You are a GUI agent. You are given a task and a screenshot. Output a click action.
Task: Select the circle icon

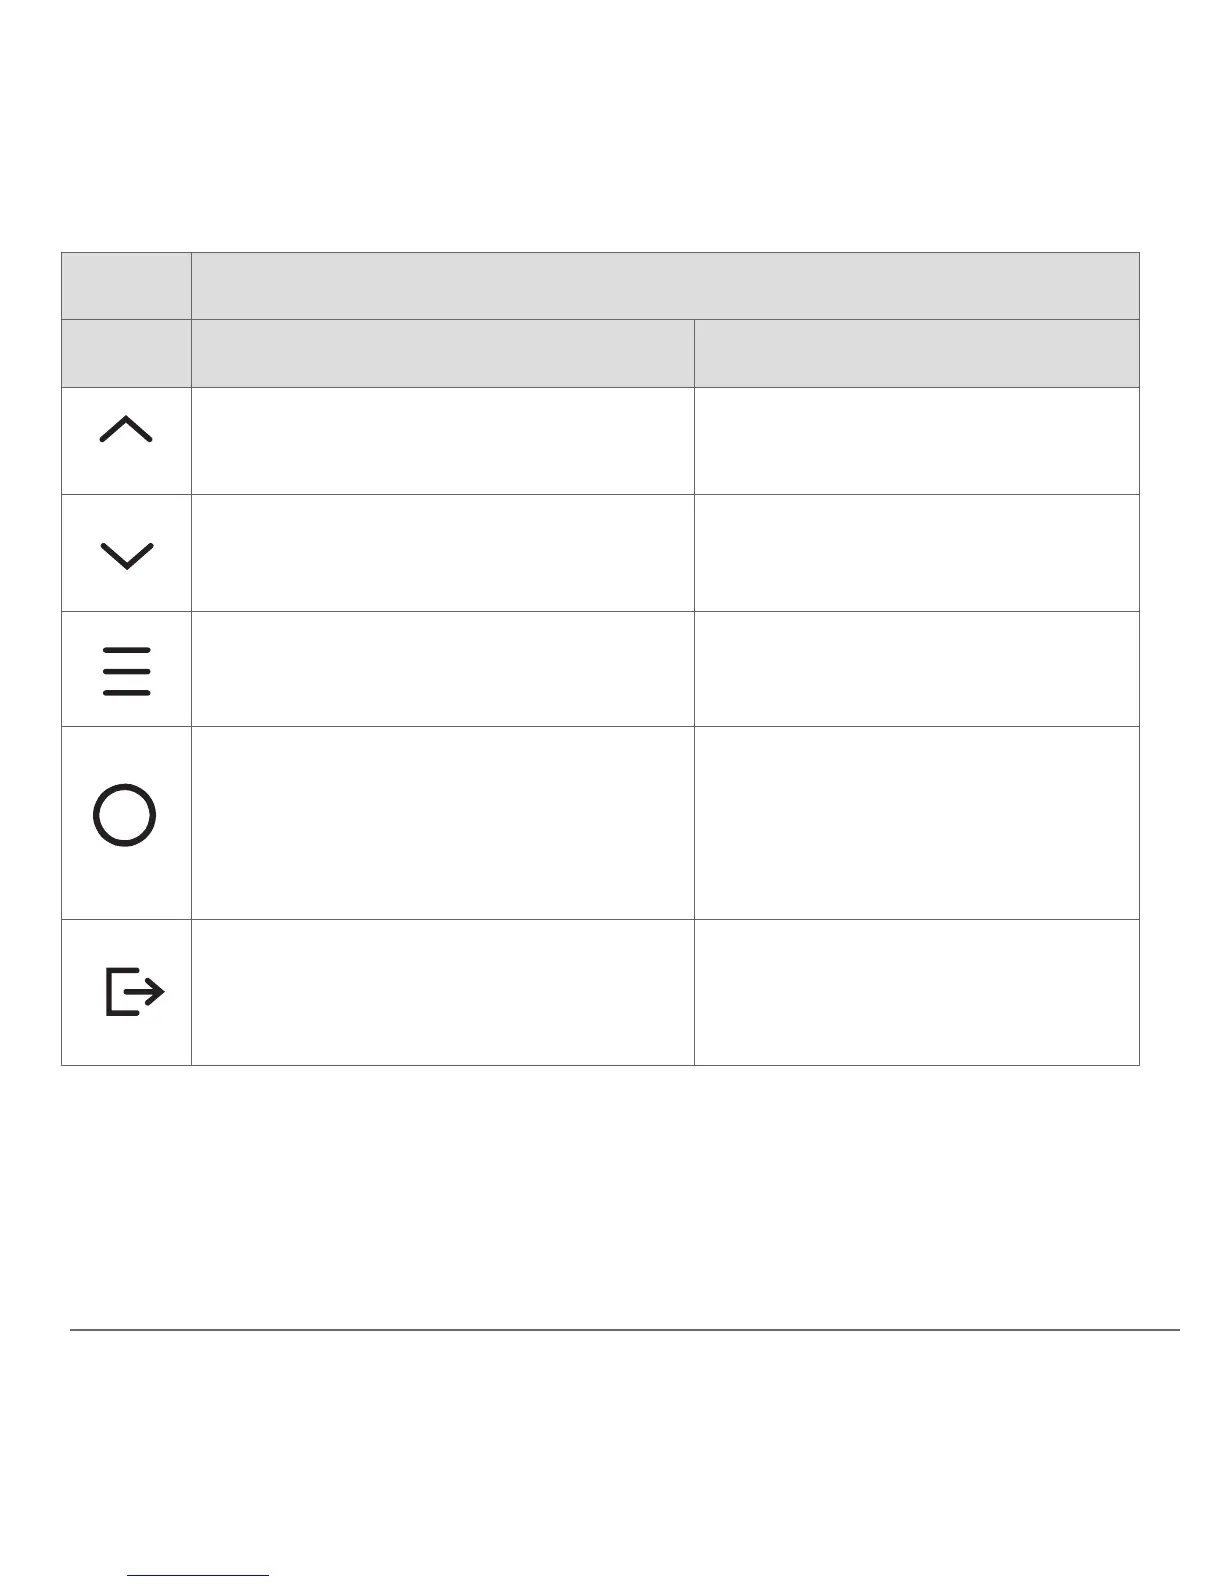pyautogui.click(x=125, y=816)
